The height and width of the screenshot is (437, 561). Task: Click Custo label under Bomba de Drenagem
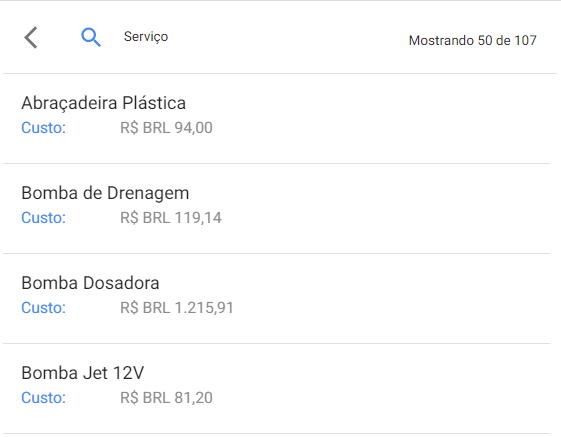coord(44,218)
